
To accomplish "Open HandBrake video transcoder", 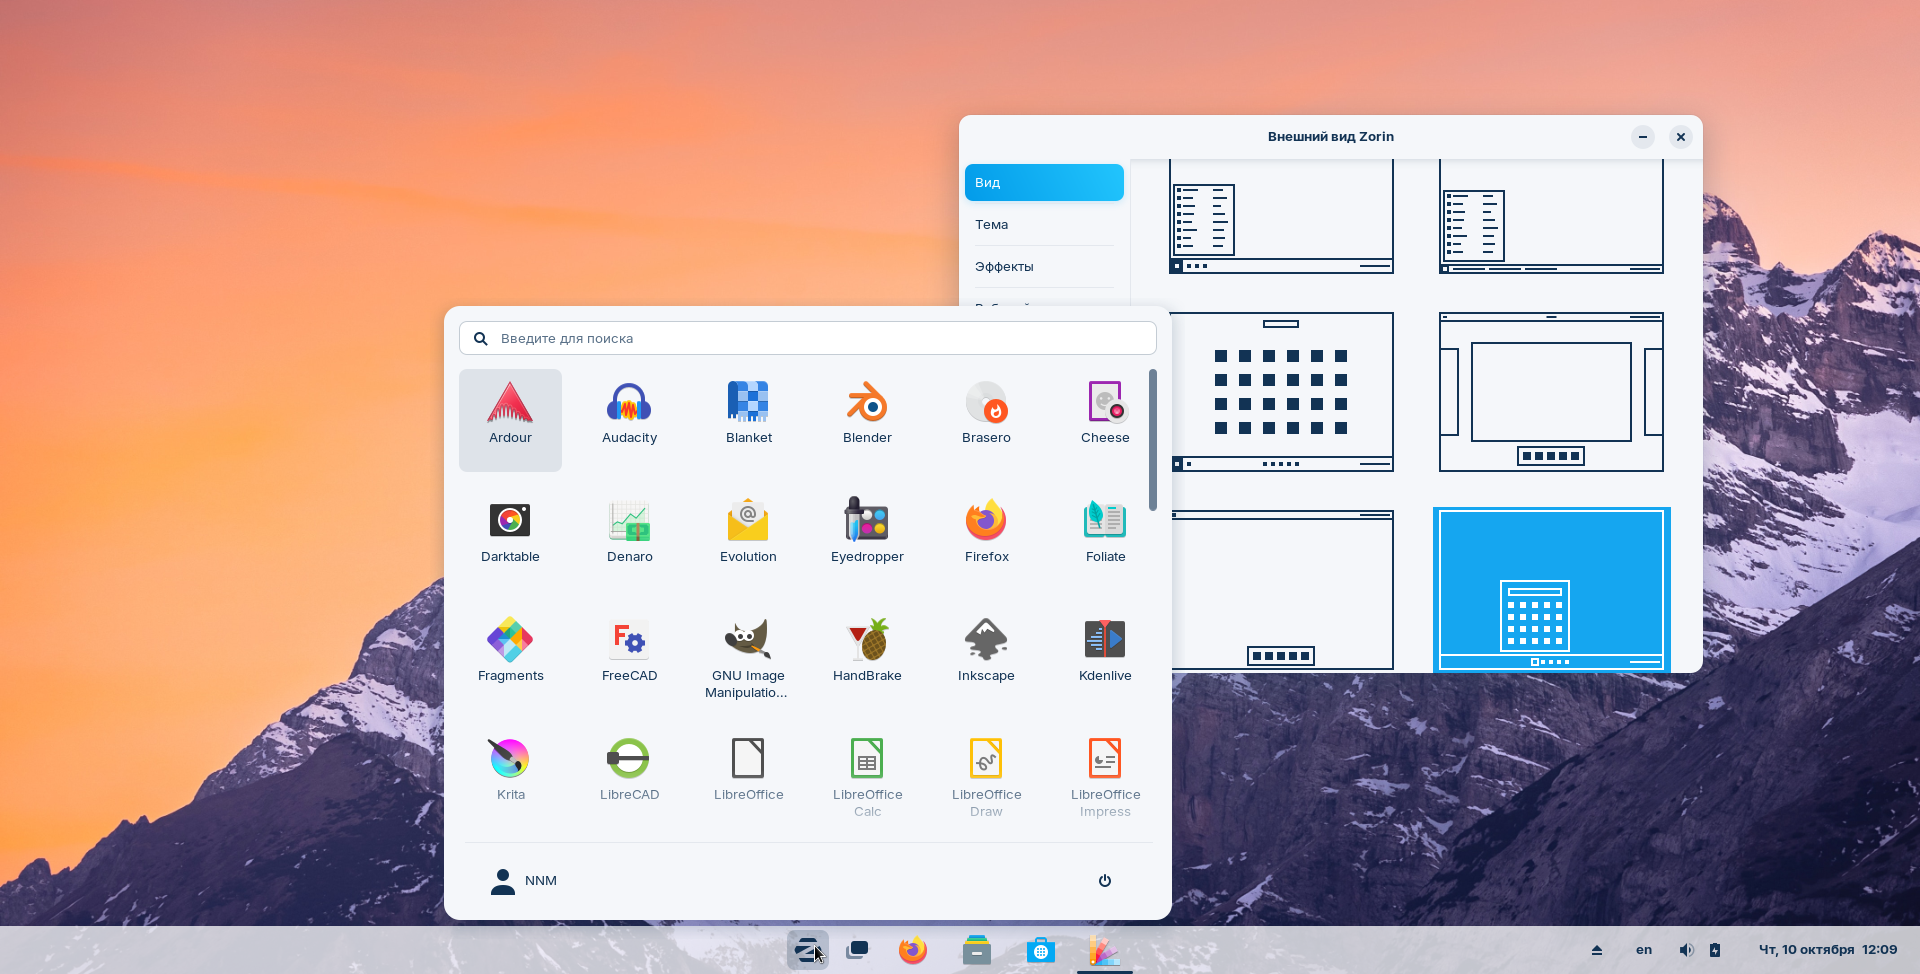I will pyautogui.click(x=867, y=658).
